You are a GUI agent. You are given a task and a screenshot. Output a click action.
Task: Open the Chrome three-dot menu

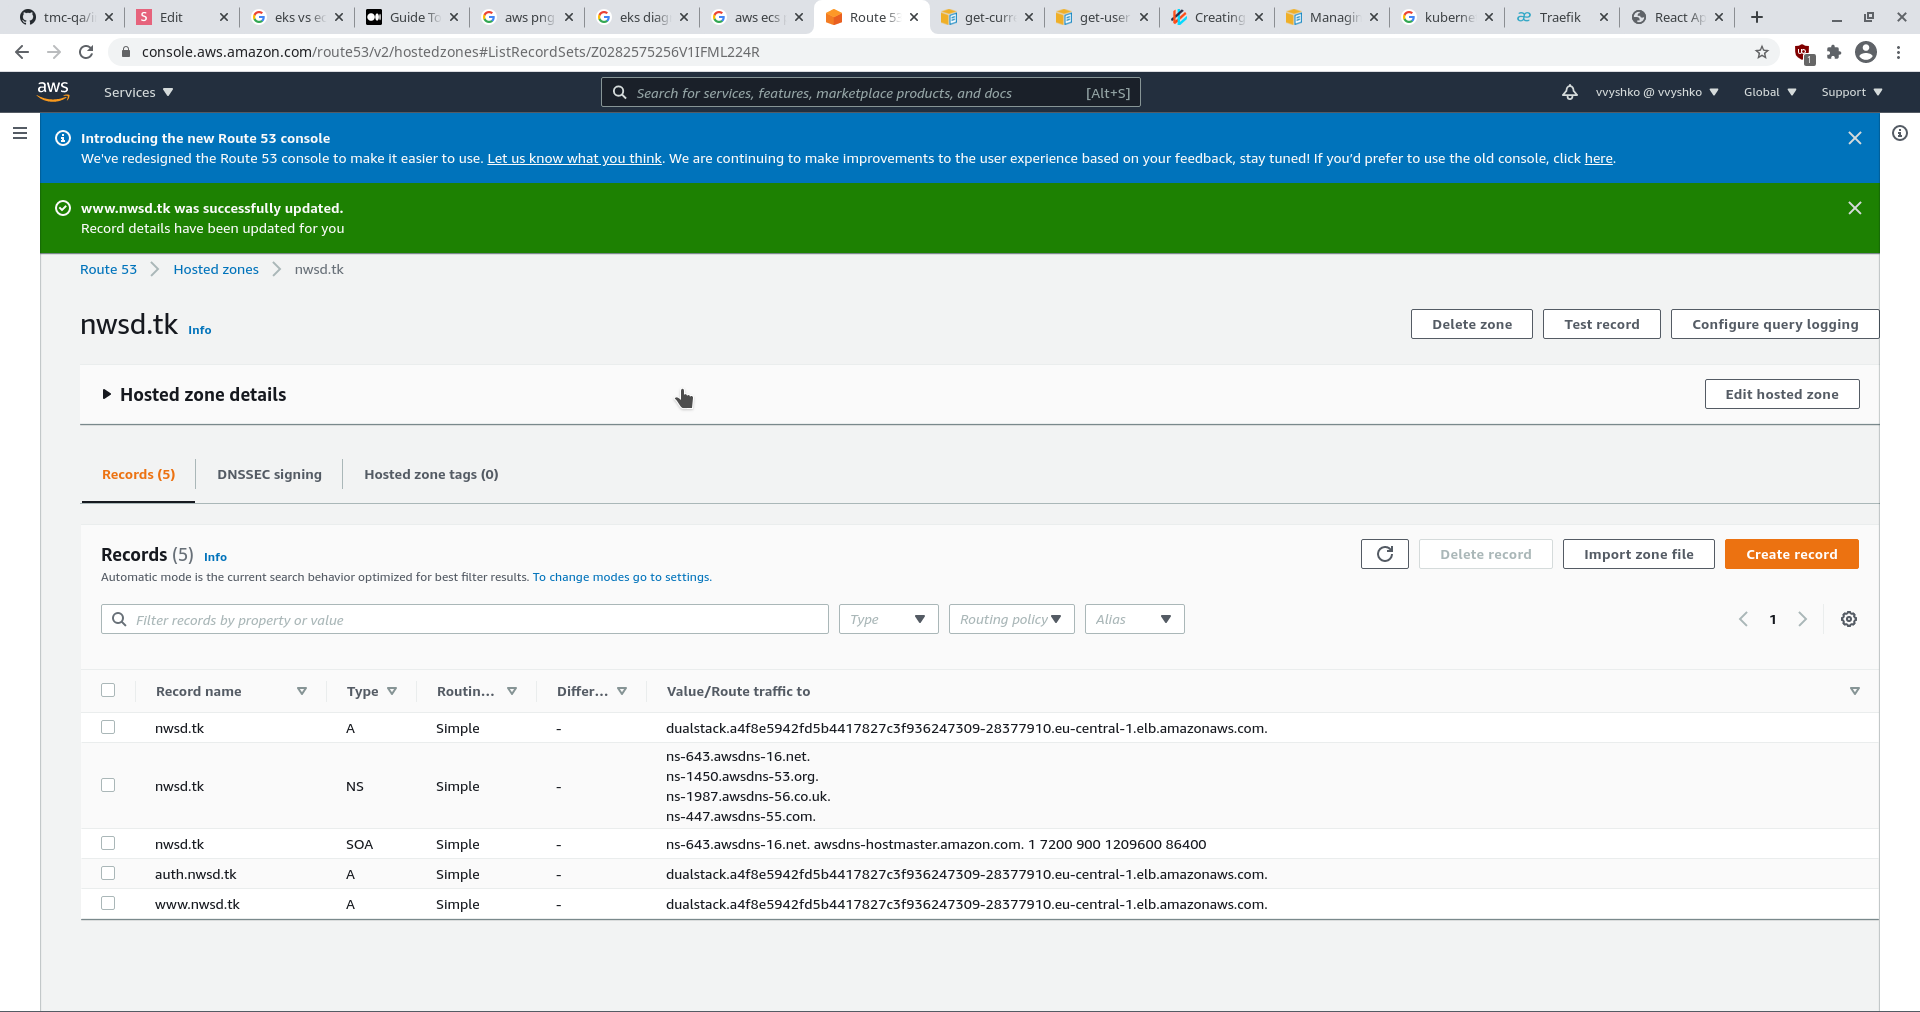click(x=1899, y=52)
